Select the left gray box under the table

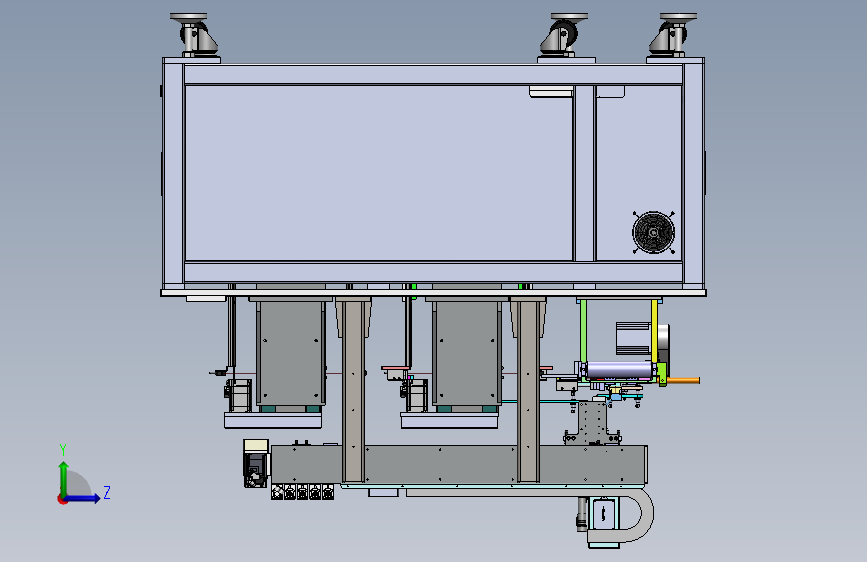point(290,356)
